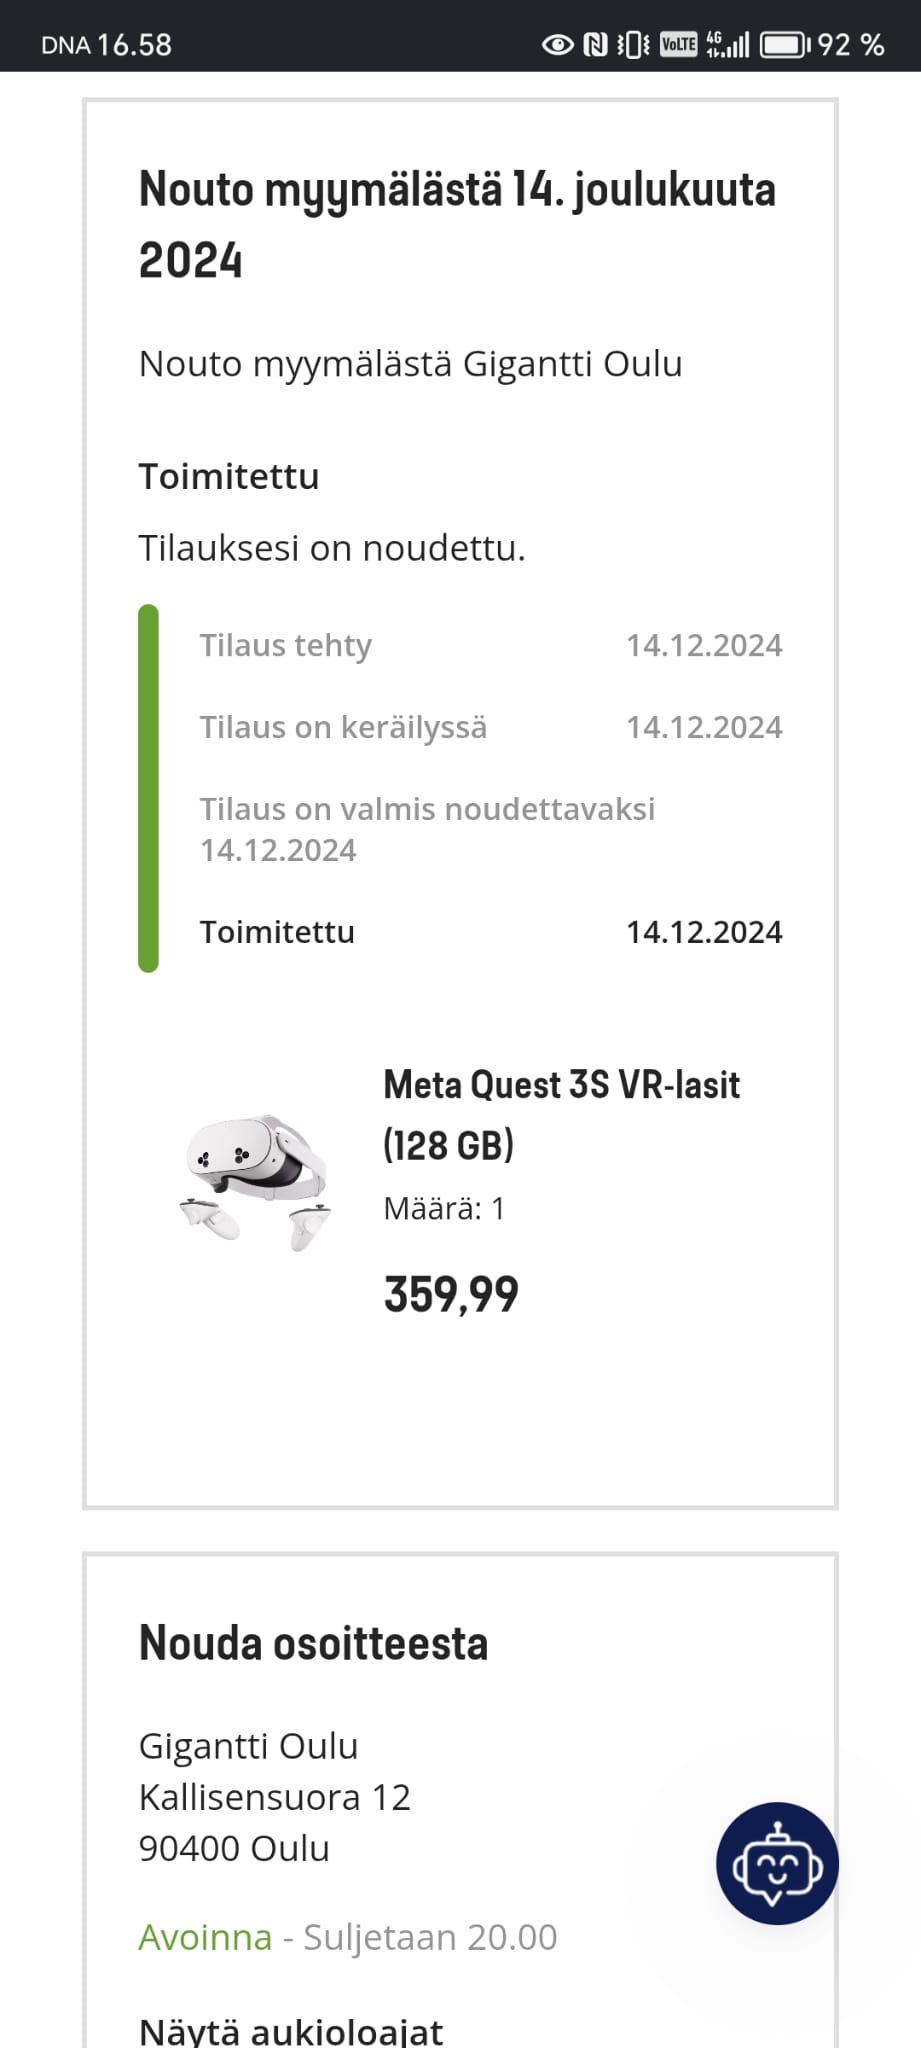
Task: Select Tilaus on valmis noudettavaksi row
Action: [x=427, y=829]
